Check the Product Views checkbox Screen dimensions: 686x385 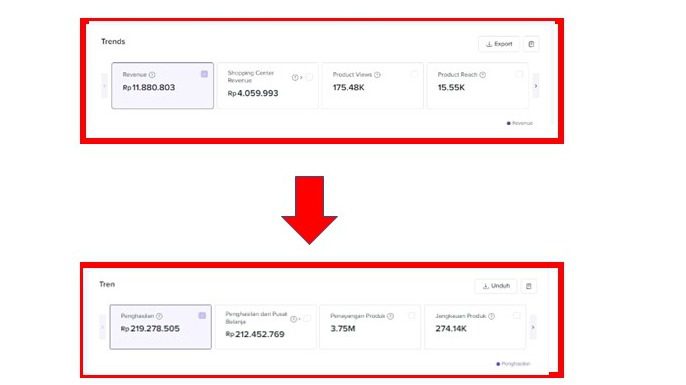click(414, 74)
